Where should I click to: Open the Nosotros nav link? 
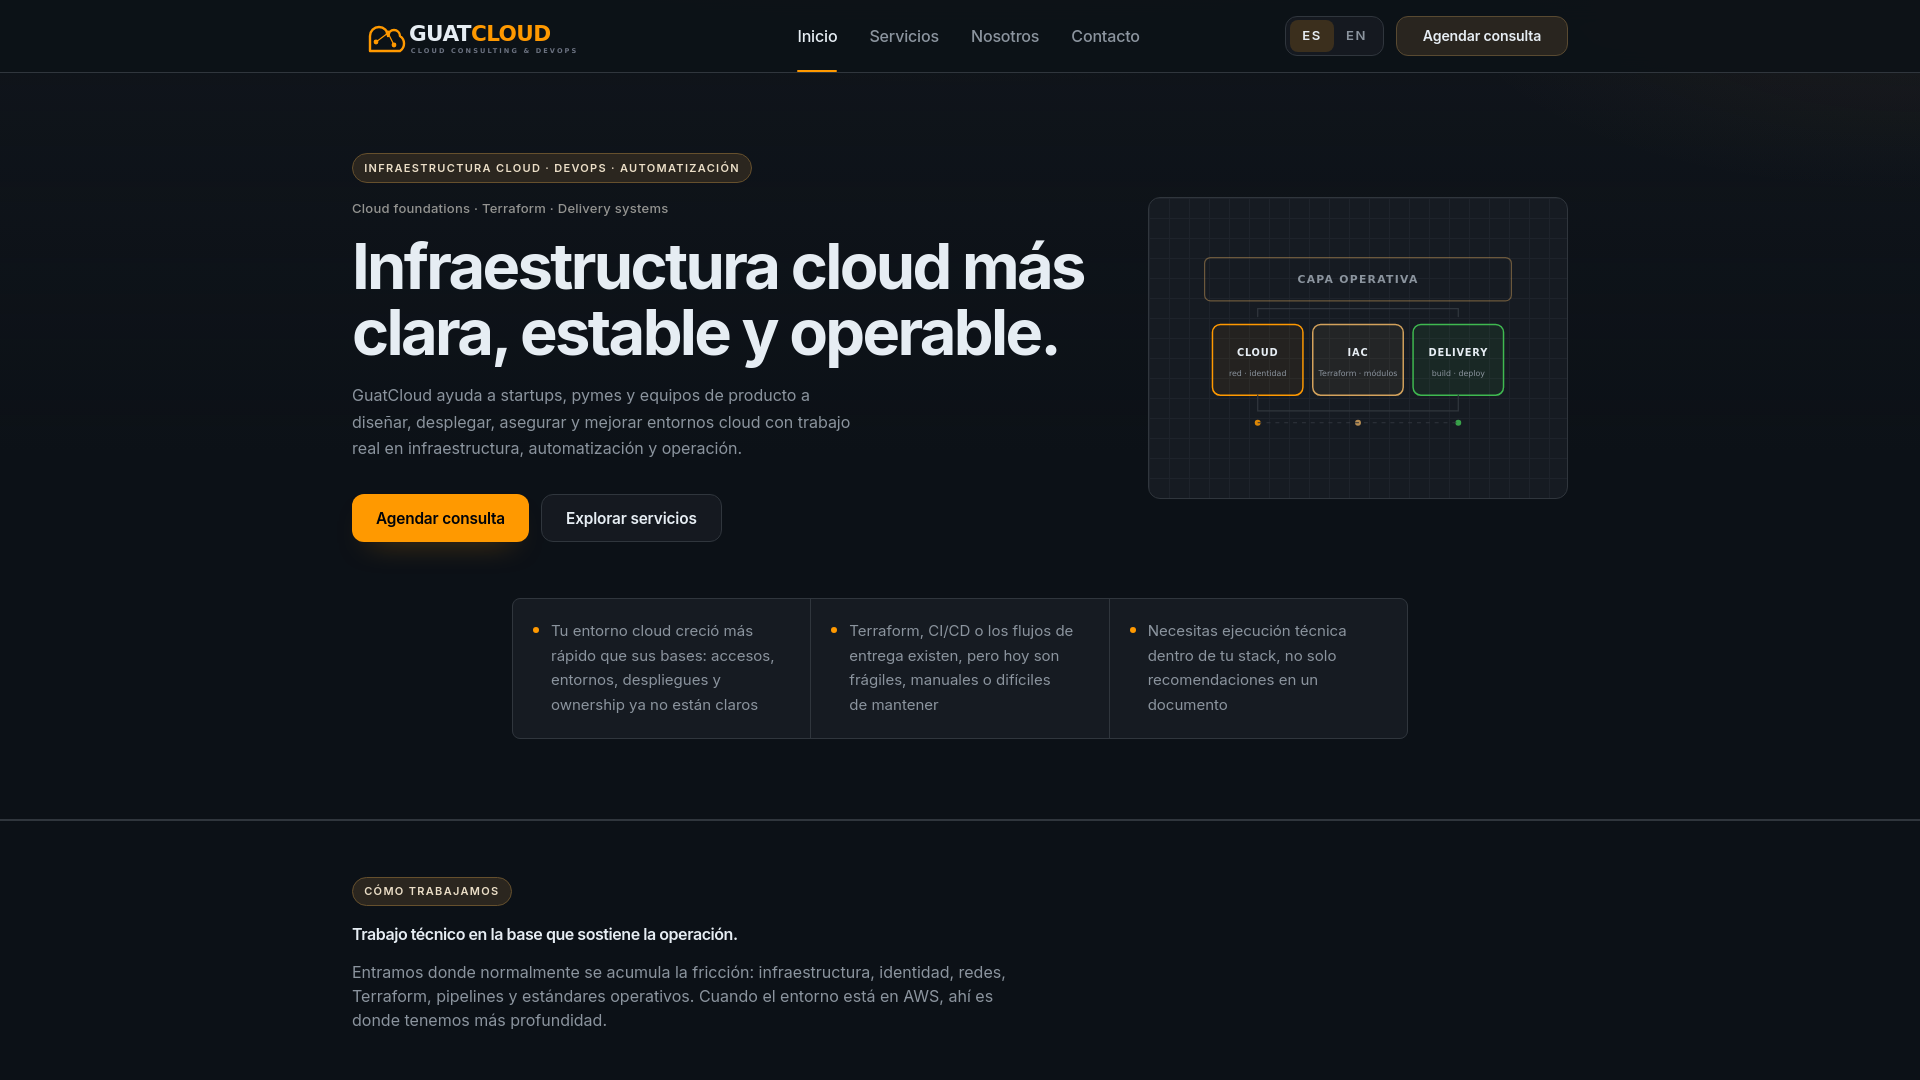click(1005, 36)
